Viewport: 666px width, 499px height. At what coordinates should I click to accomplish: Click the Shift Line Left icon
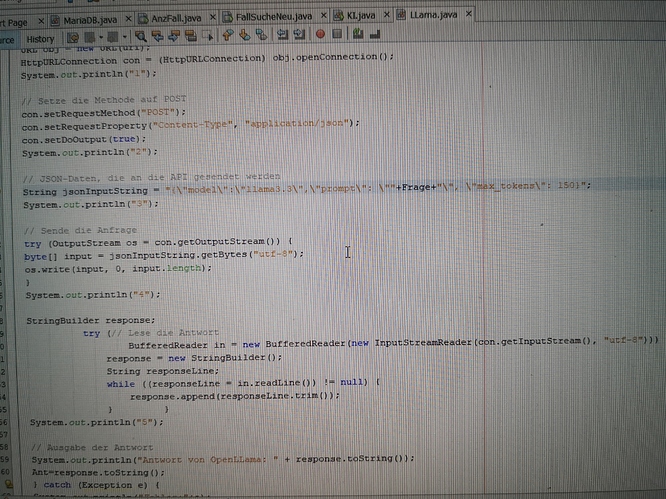tap(282, 34)
